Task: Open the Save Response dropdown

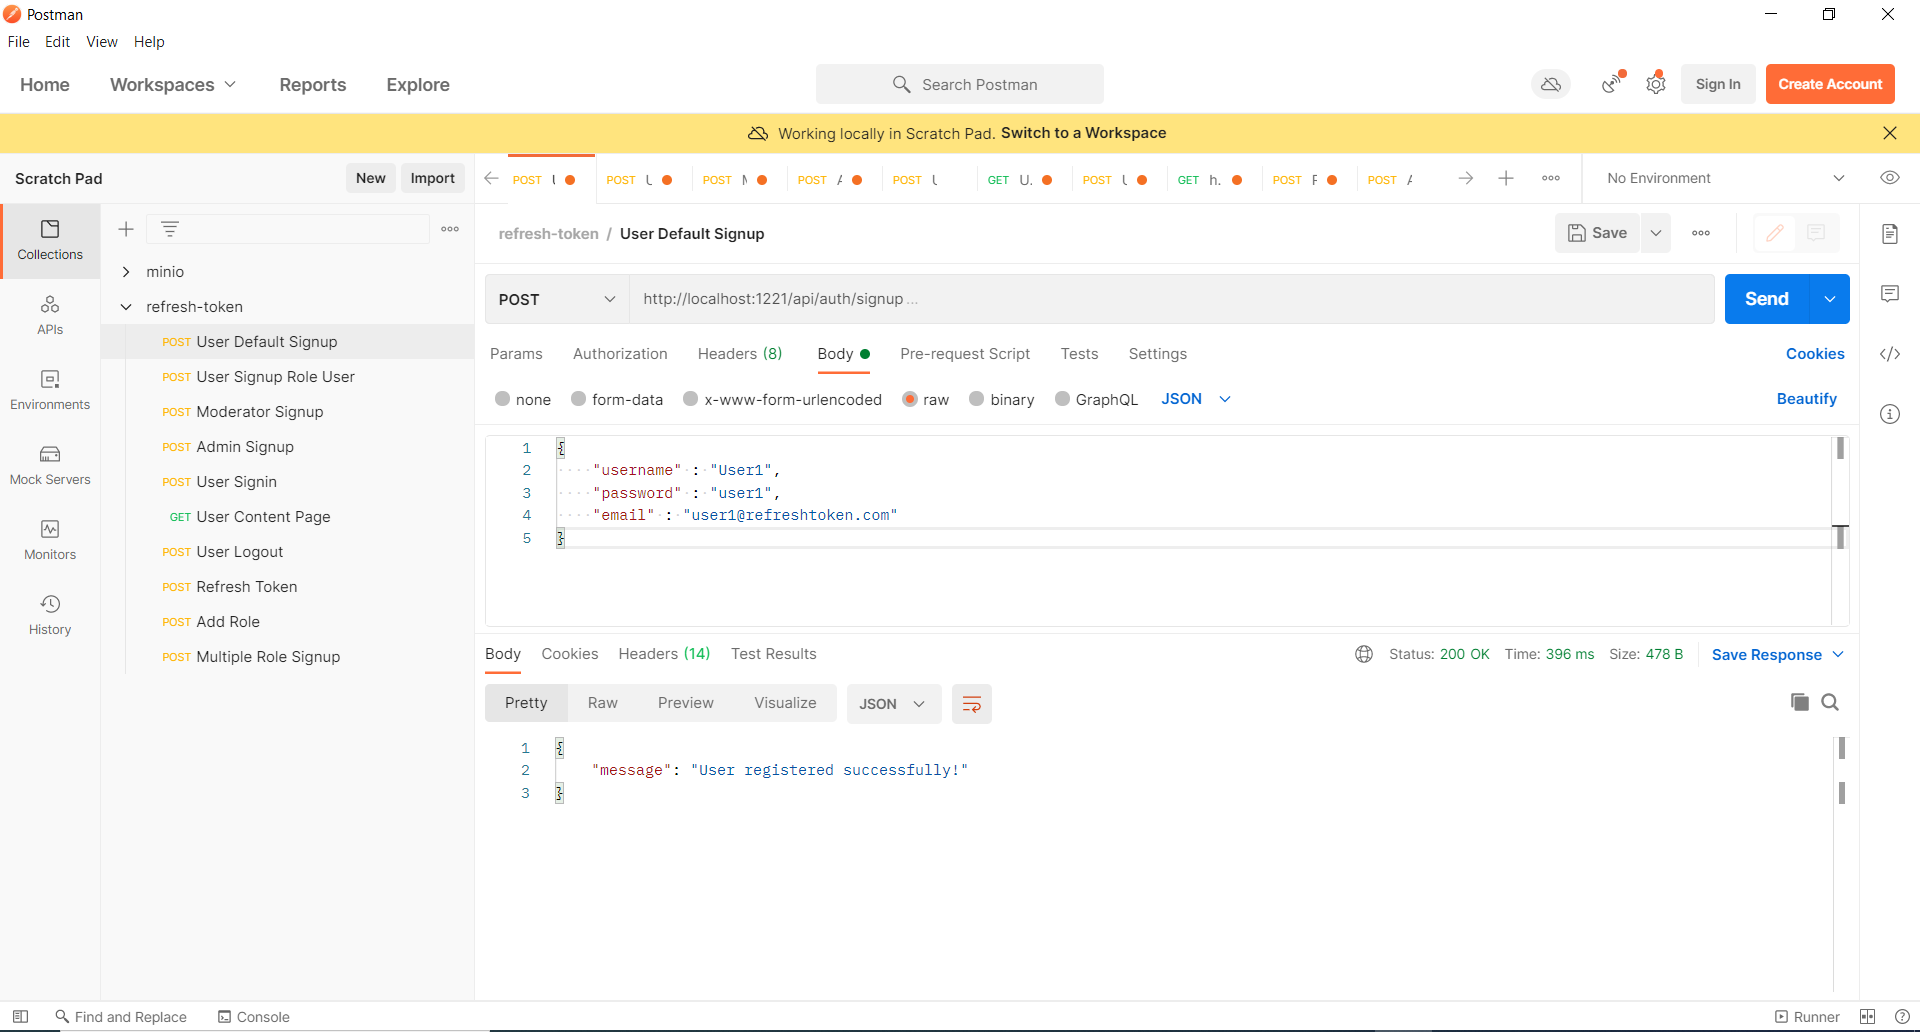Action: click(1778, 655)
